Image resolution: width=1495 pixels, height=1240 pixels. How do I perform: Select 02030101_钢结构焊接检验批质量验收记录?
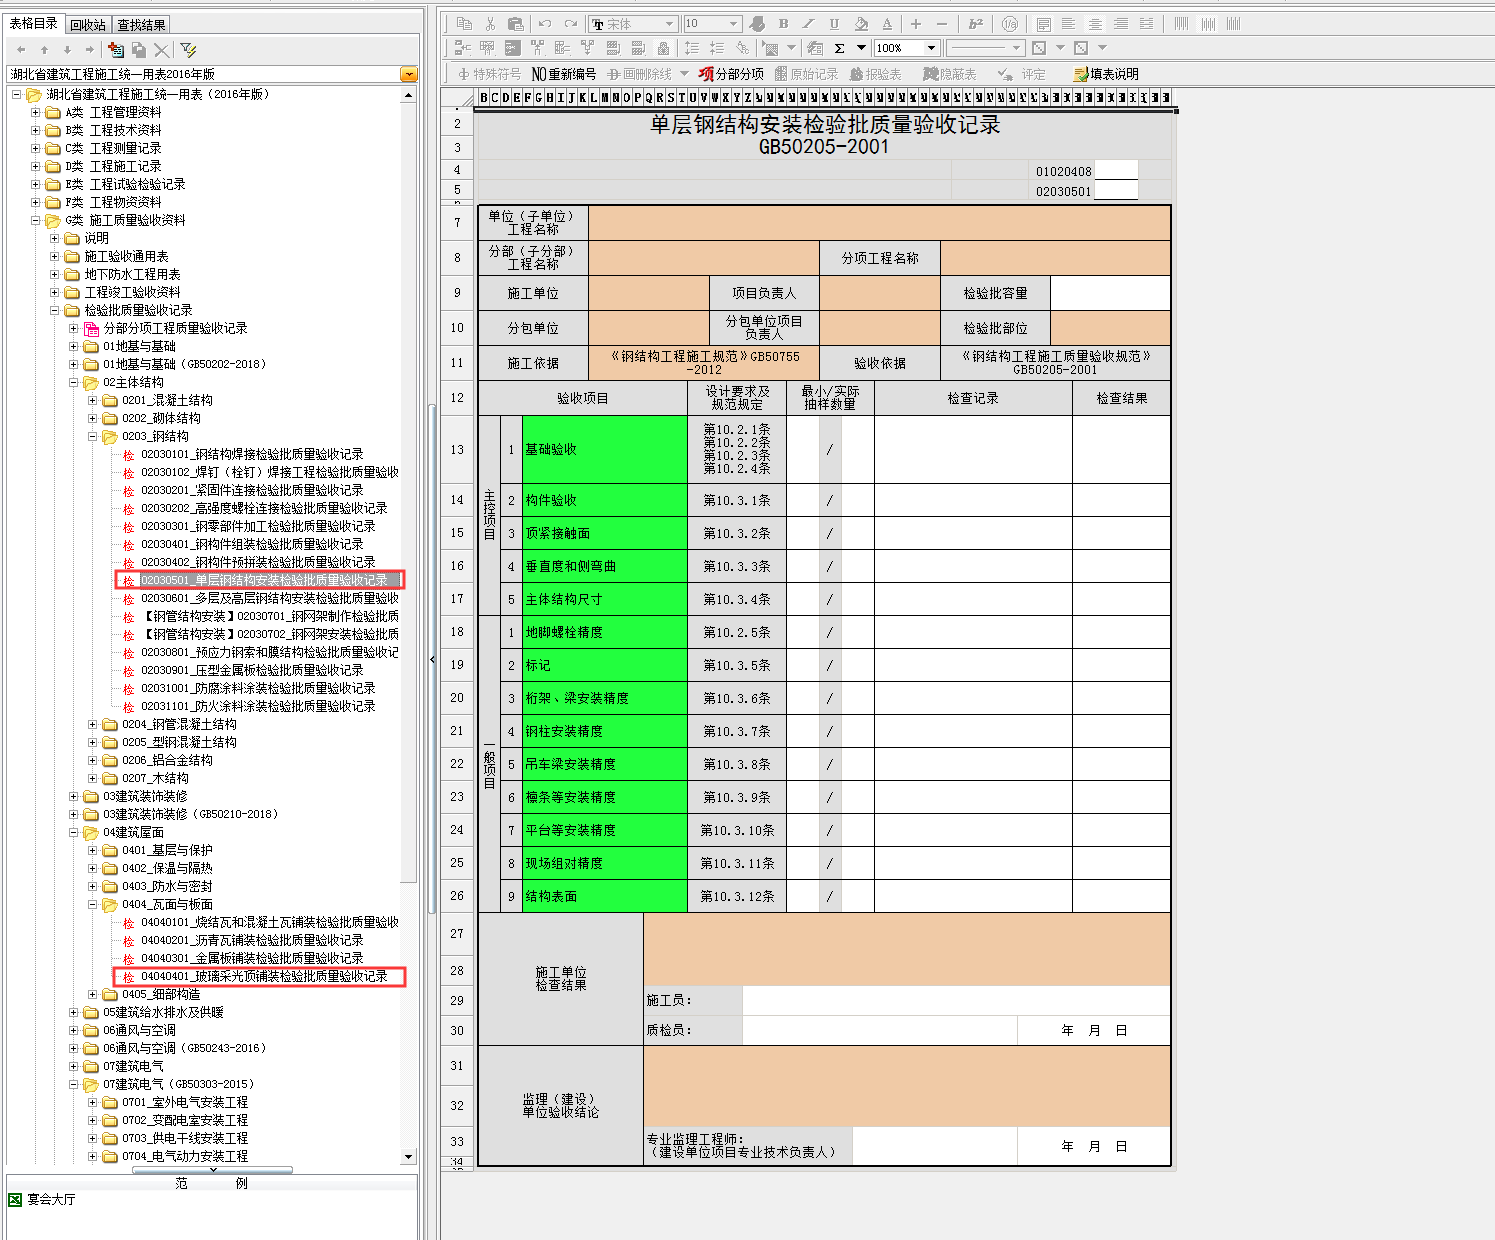click(252, 454)
